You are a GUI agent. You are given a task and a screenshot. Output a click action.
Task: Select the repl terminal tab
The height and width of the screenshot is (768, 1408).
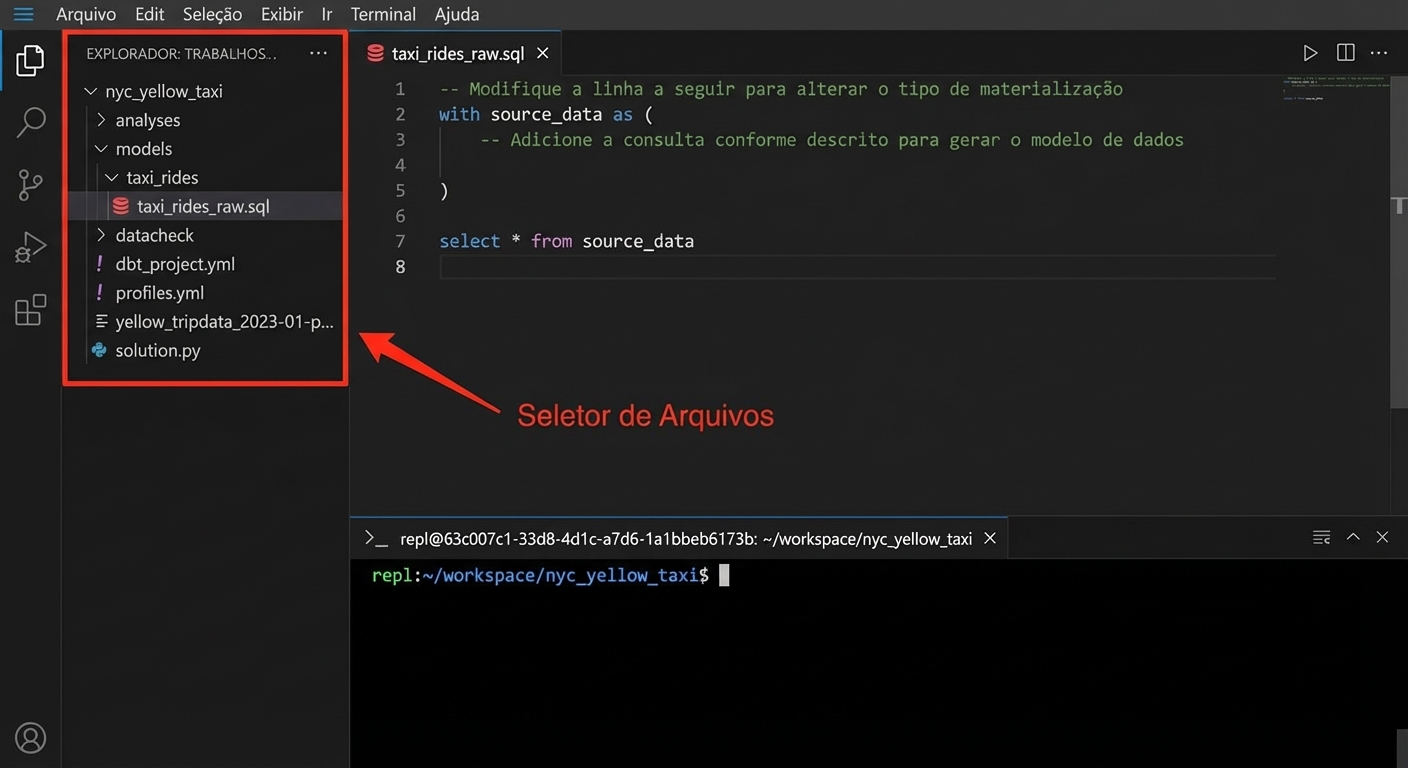click(x=678, y=538)
